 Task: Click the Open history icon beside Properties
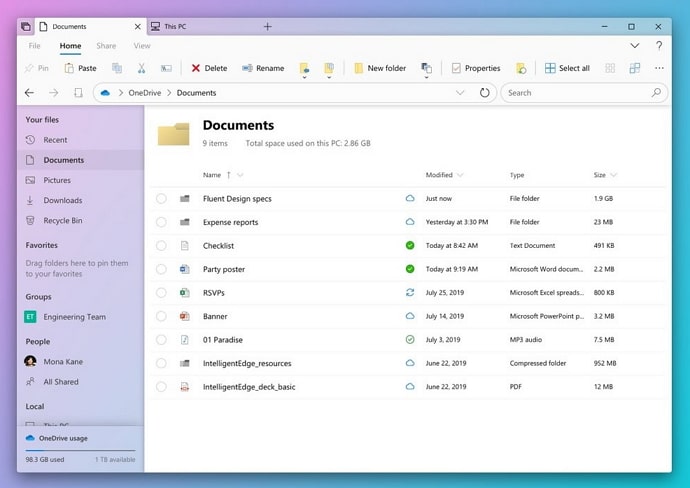(x=521, y=68)
